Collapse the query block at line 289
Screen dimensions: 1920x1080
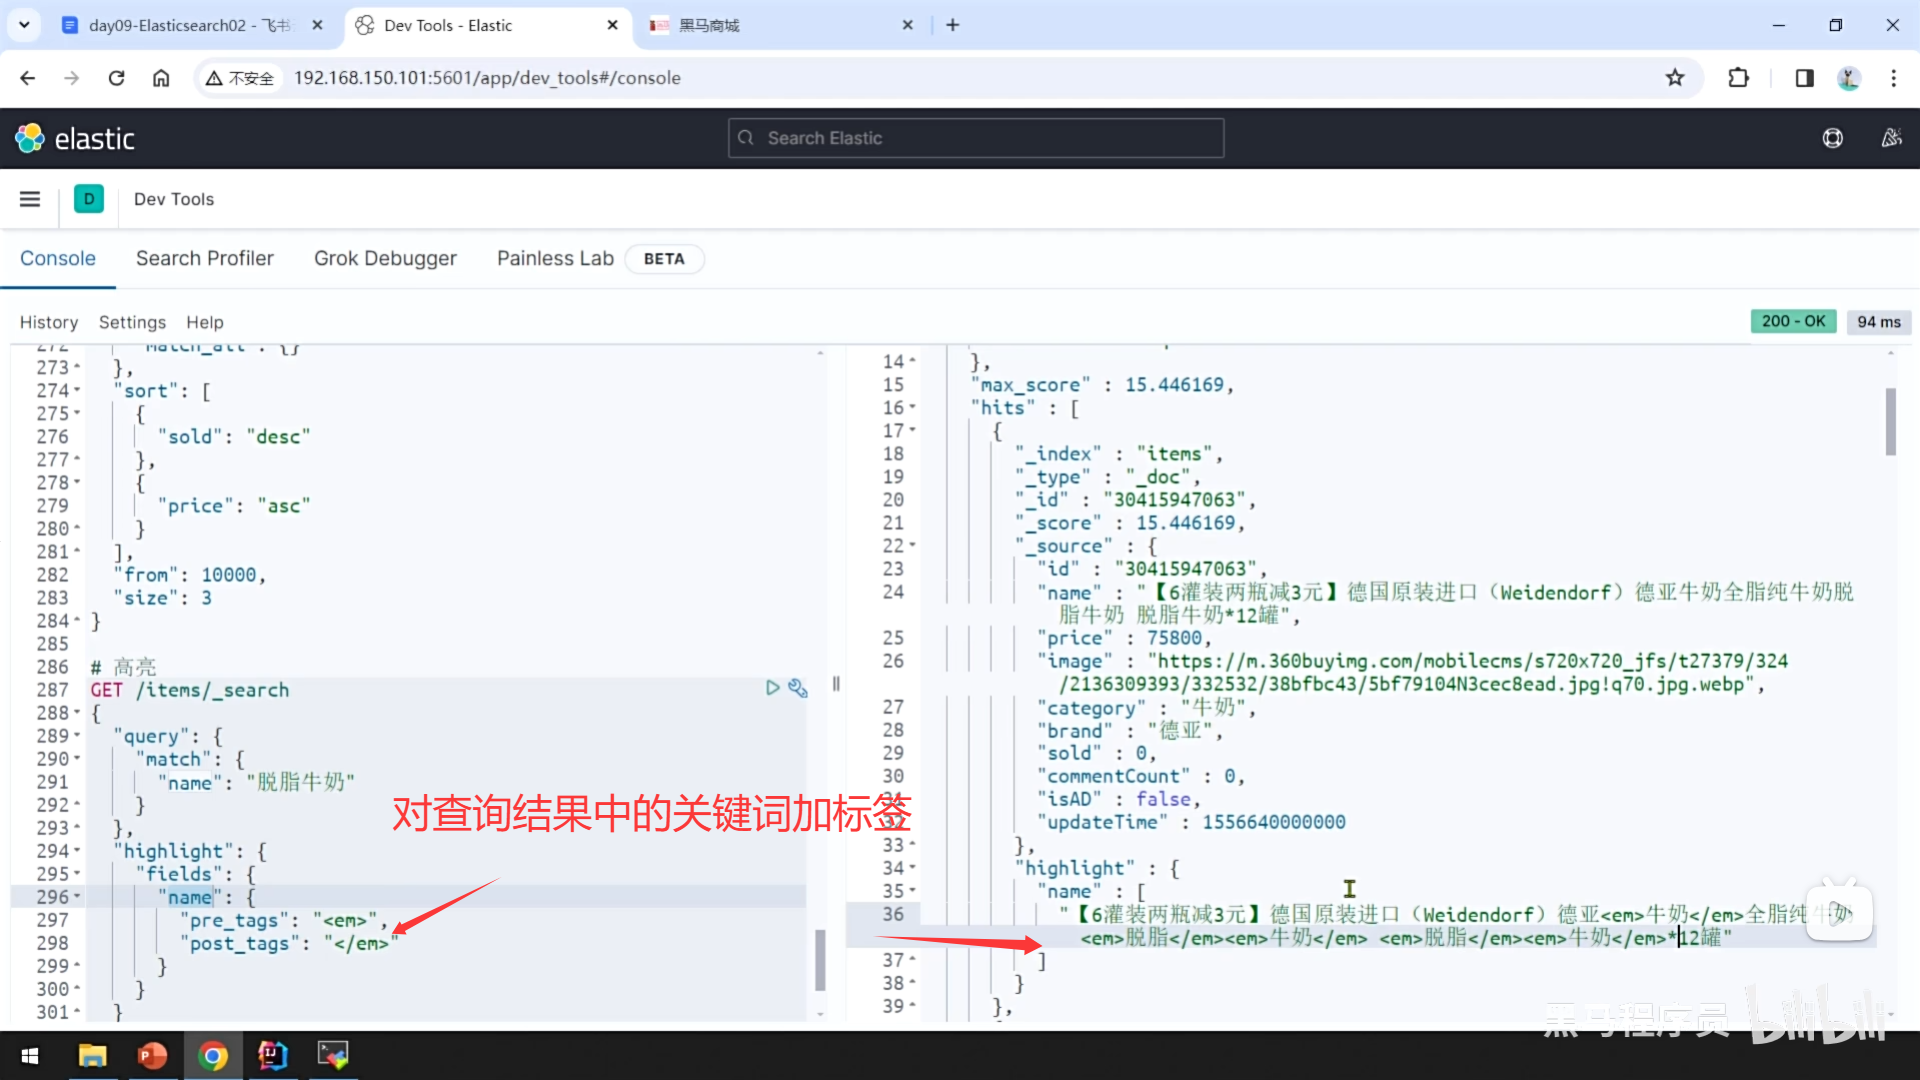78,736
